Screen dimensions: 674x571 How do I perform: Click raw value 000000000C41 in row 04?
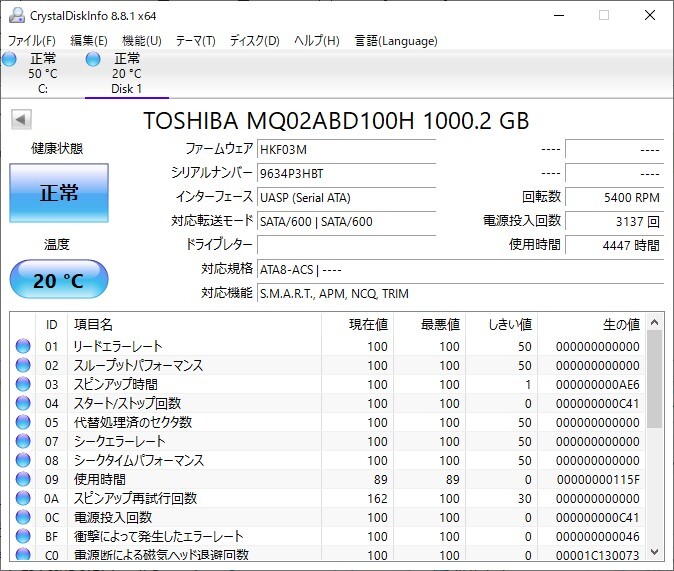pyautogui.click(x=597, y=403)
